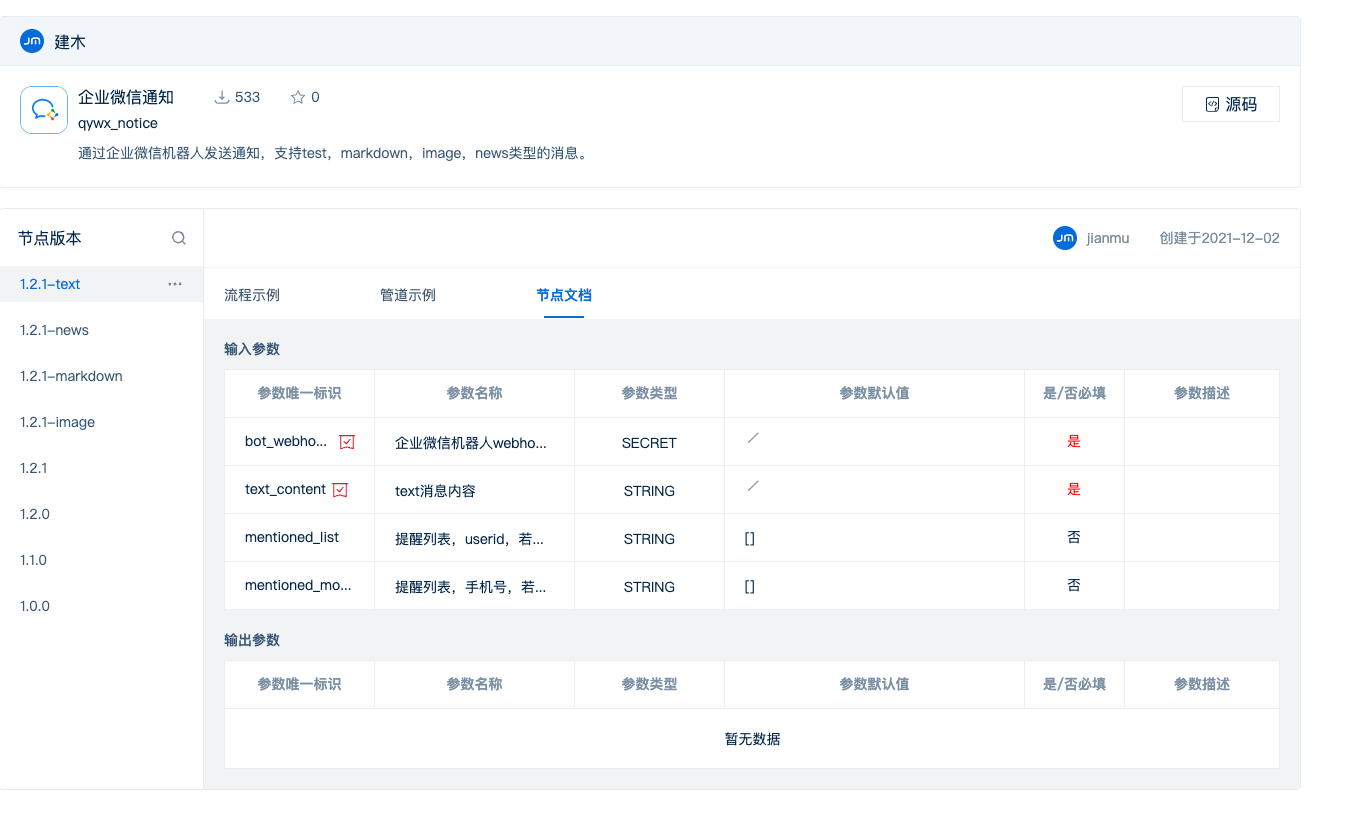Switch to the 流程示例 tab

[x=252, y=295]
